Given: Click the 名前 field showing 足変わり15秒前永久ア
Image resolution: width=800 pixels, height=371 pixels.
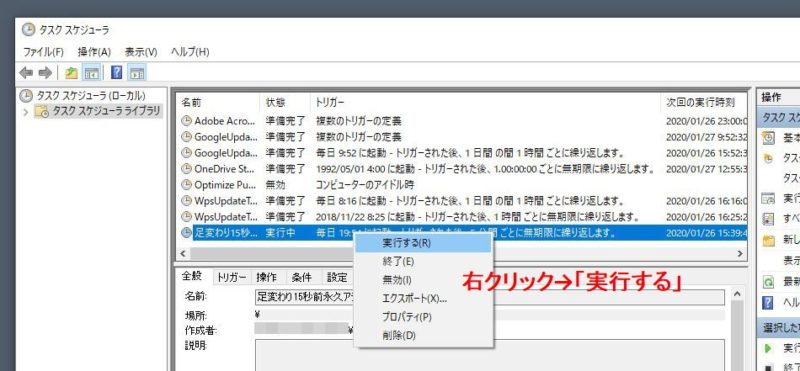Looking at the screenshot, I should click(x=489, y=297).
